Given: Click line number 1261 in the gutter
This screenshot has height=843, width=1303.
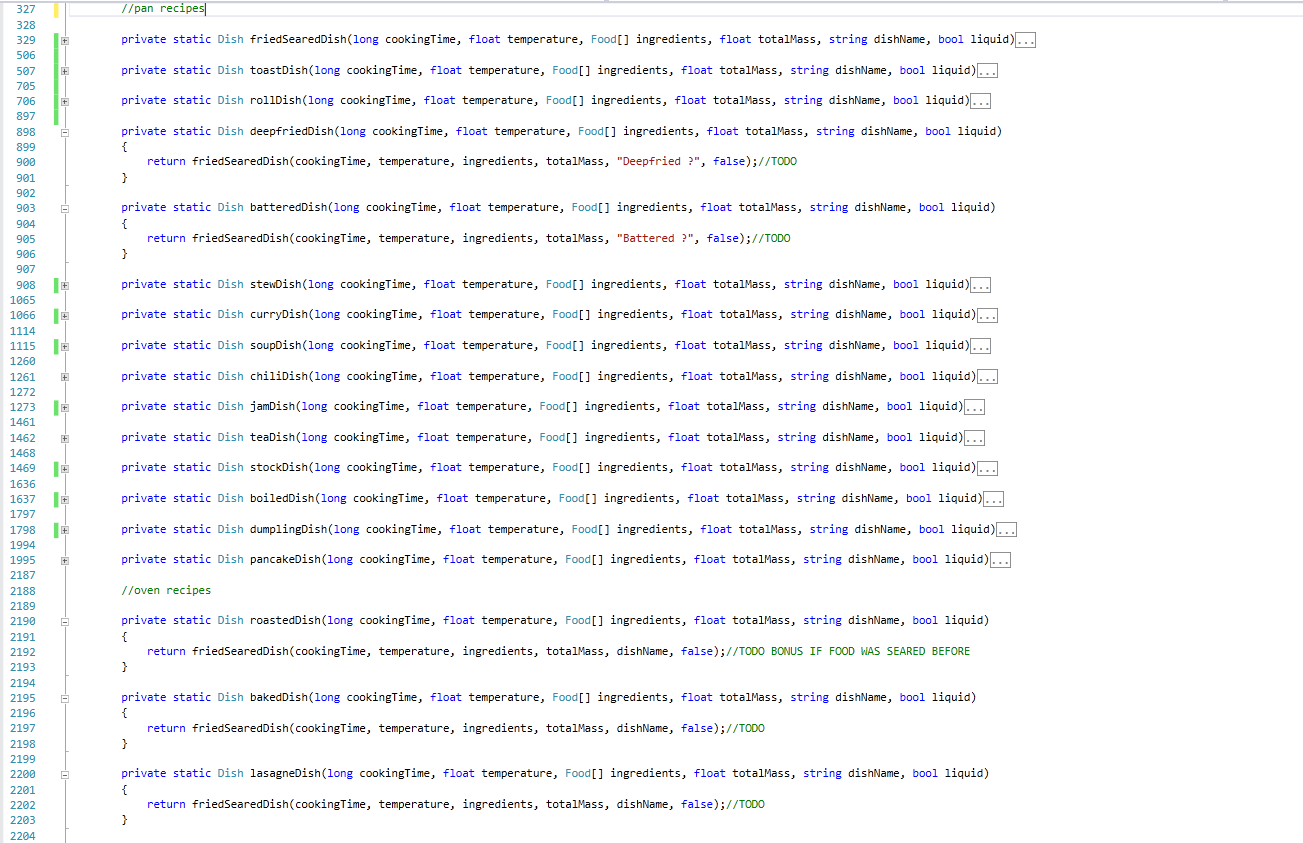Looking at the screenshot, I should click(22, 376).
